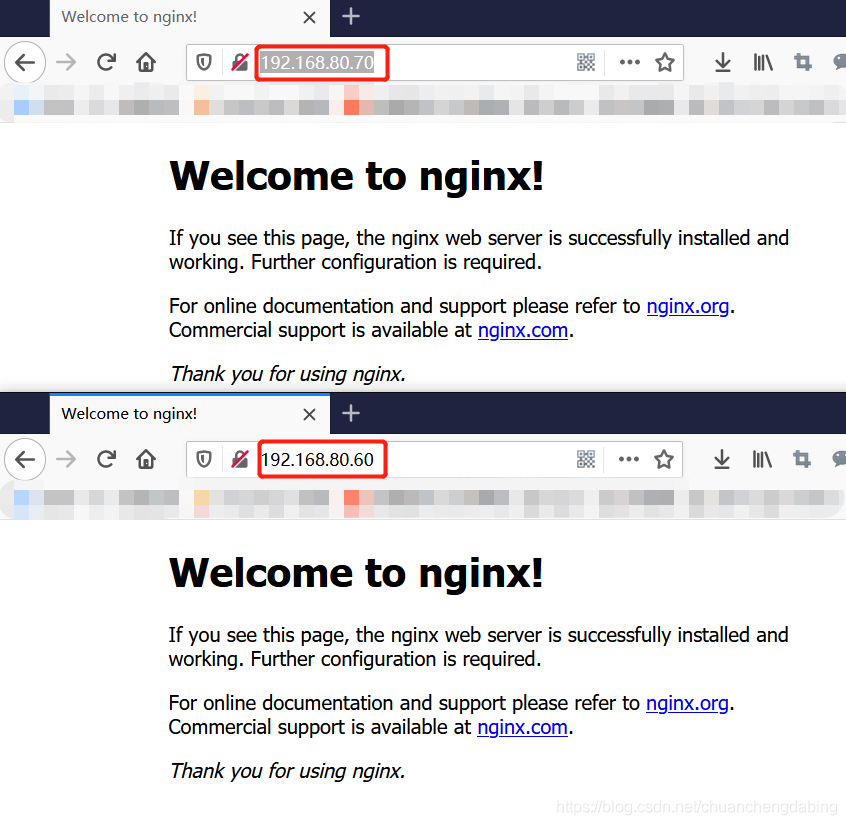
Task: Open downloads in the 192.168.80.60 window
Action: 722,459
